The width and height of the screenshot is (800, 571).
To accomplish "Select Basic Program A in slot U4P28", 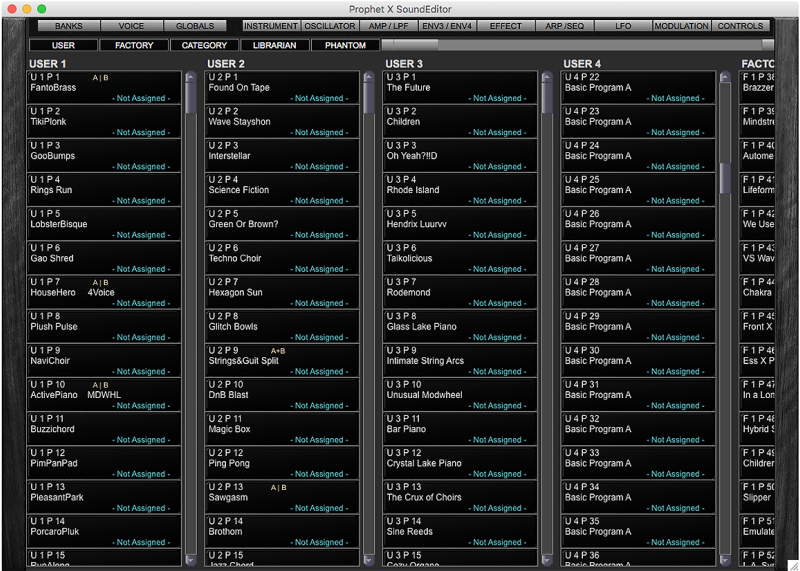I will click(598, 293).
